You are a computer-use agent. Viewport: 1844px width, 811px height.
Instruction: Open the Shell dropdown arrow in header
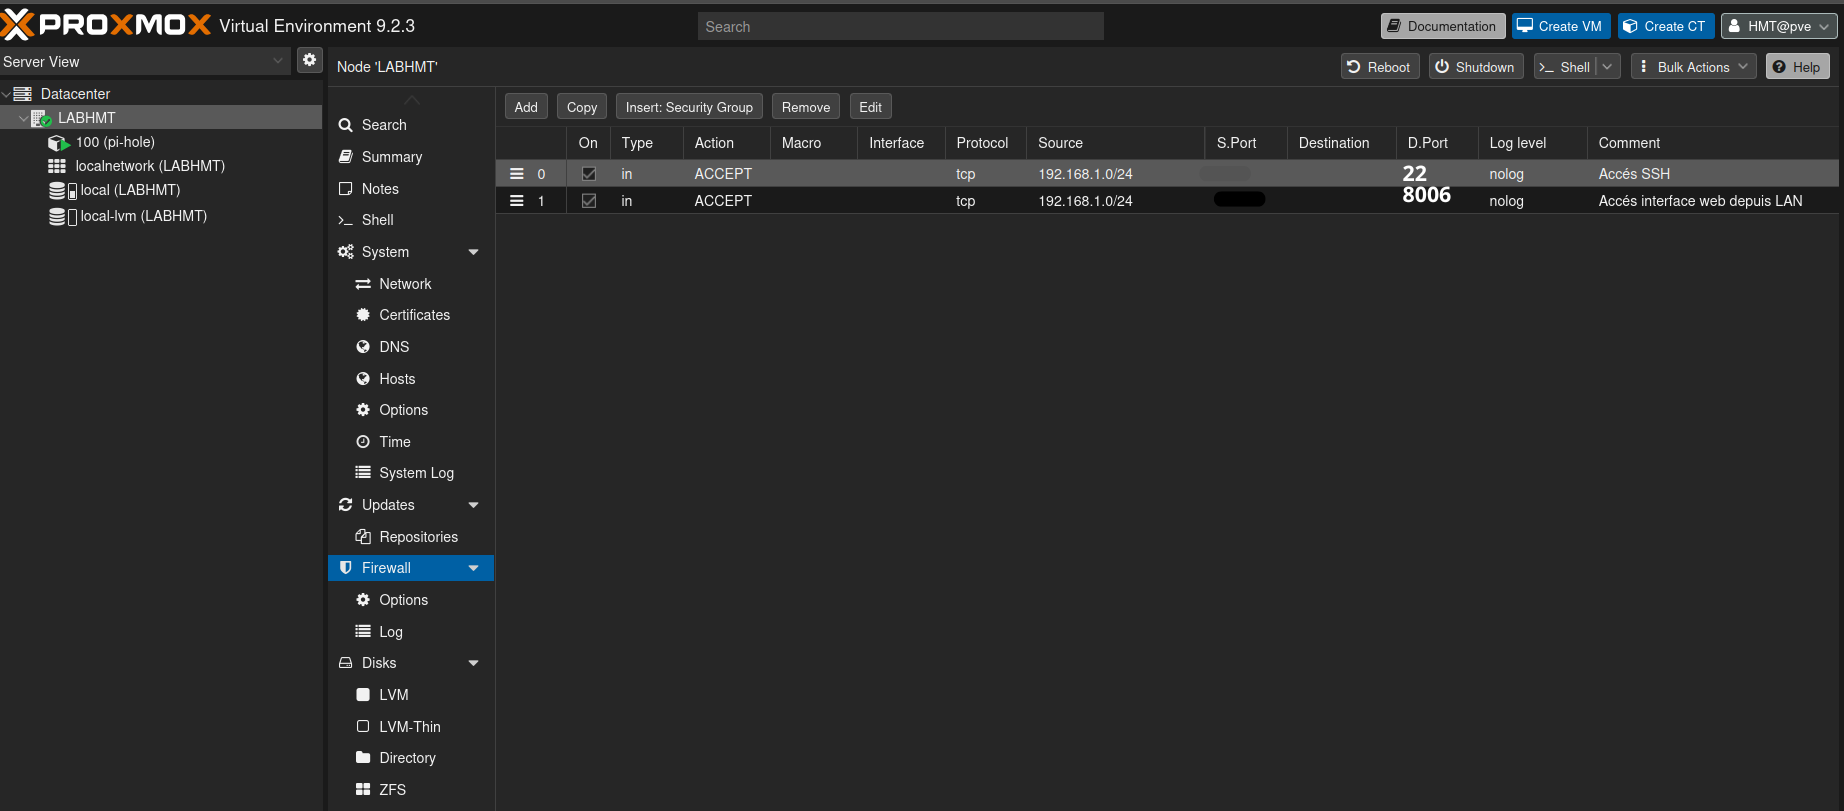[1607, 67]
